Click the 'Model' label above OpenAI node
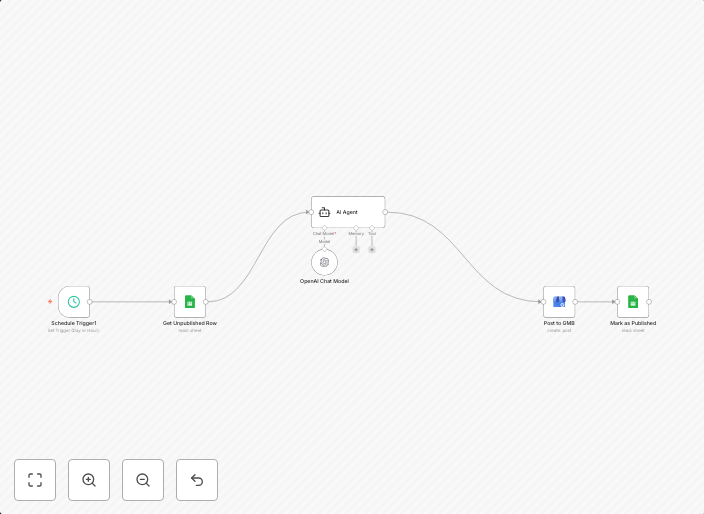This screenshot has height=514, width=704. coord(324,242)
